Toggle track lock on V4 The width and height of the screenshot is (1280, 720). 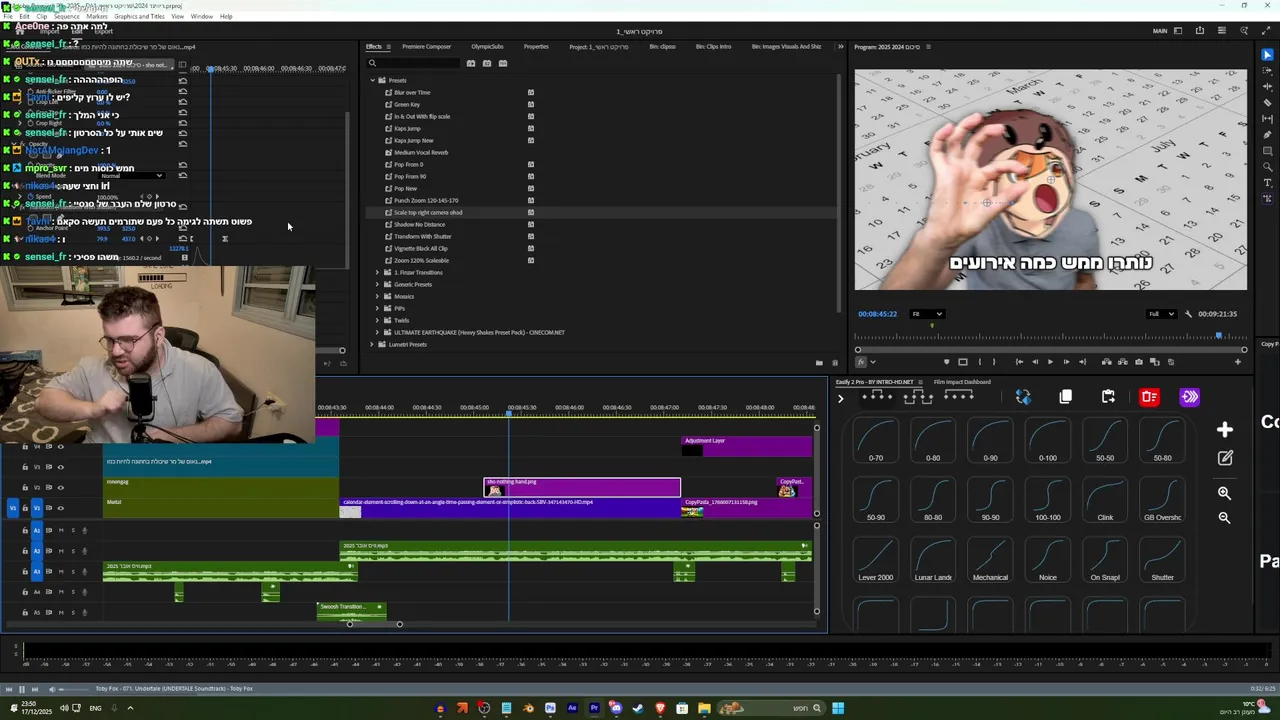[x=26, y=447]
